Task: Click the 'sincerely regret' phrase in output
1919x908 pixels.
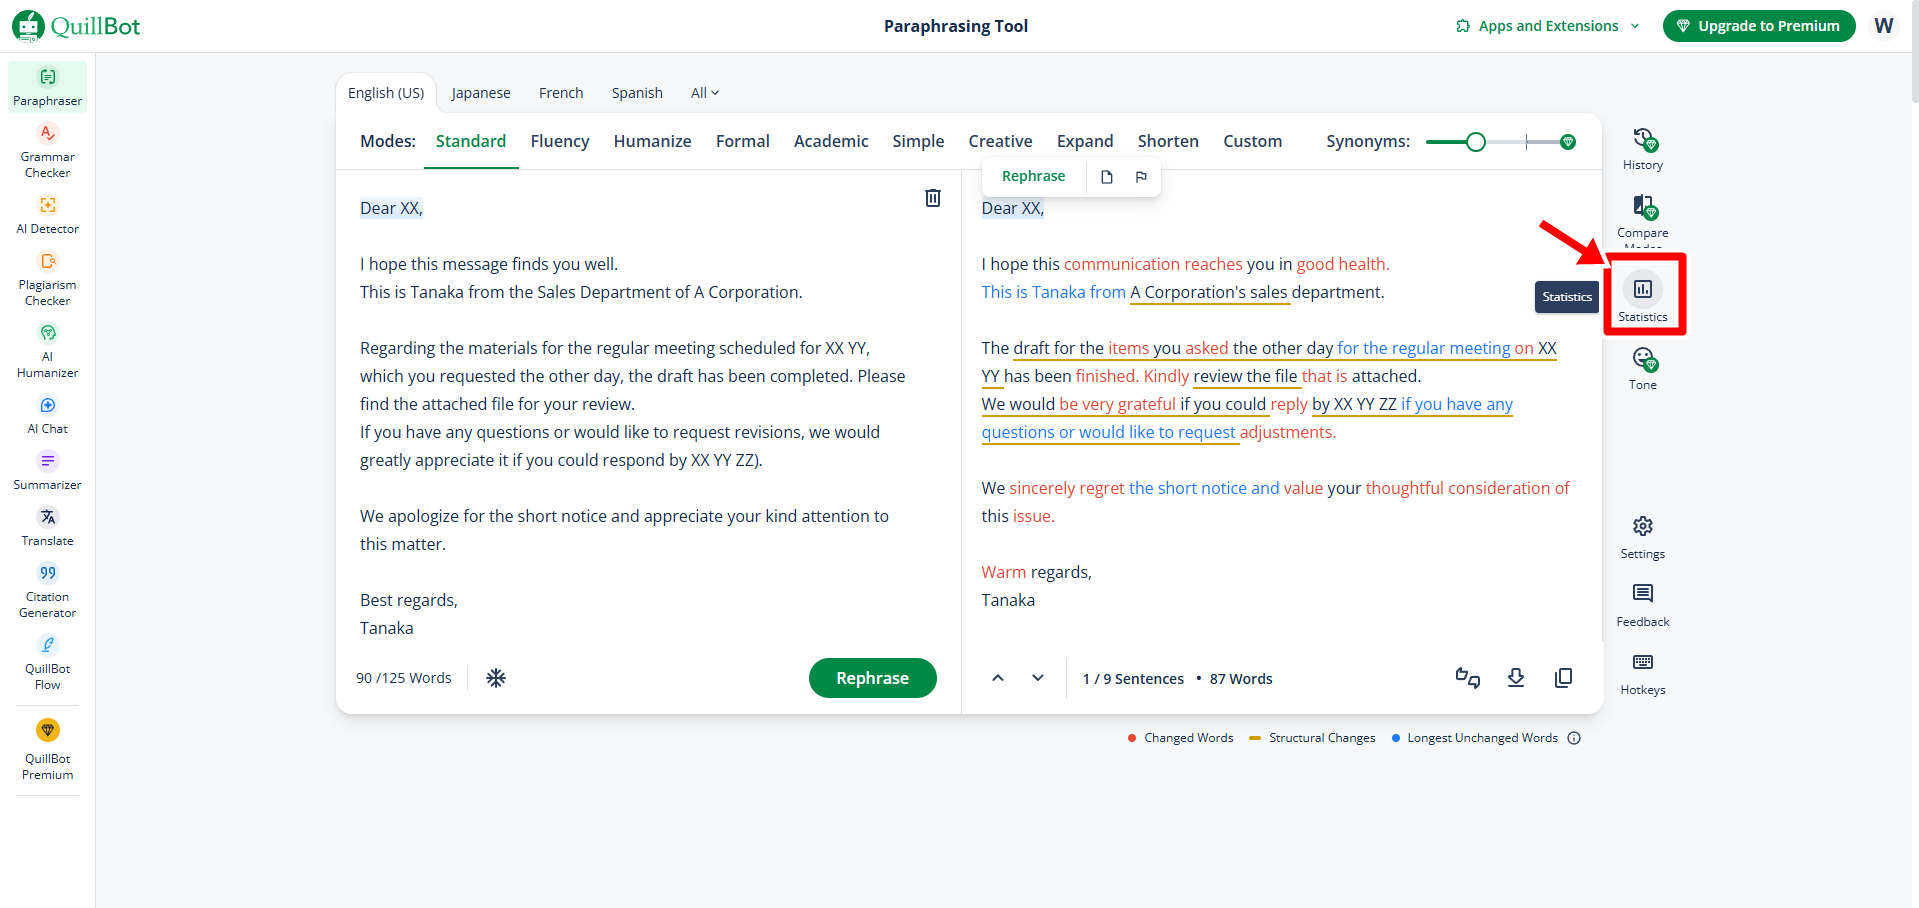Action: (x=1067, y=488)
